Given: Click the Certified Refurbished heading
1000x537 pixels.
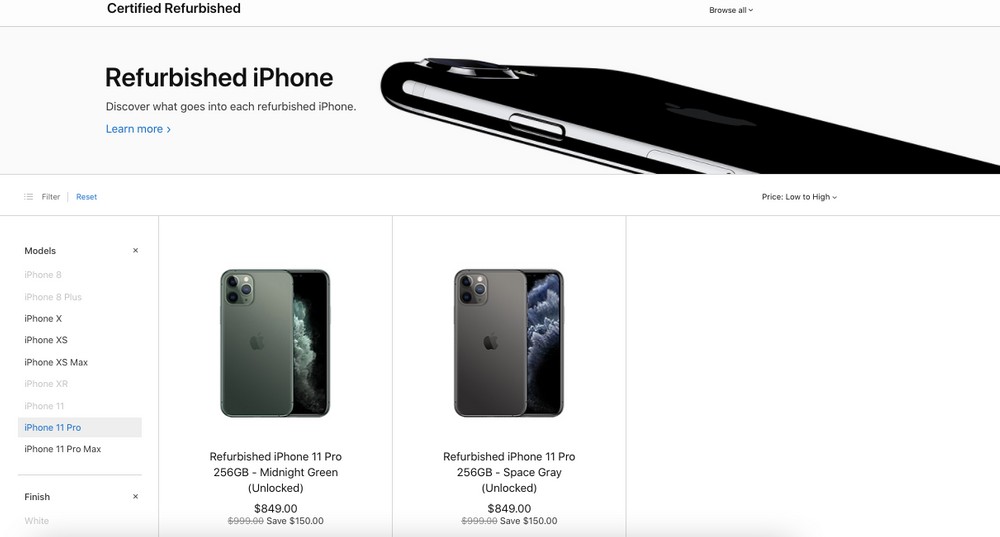Looking at the screenshot, I should tap(174, 8).
